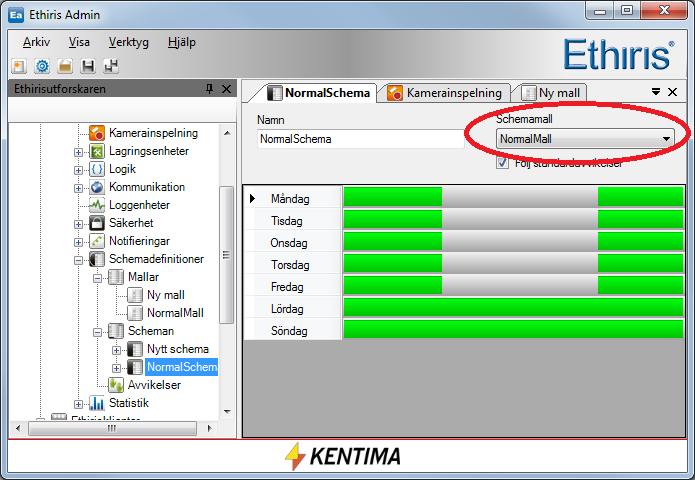
Task: Click the Kamerainspelning tree icon
Action: (97, 133)
